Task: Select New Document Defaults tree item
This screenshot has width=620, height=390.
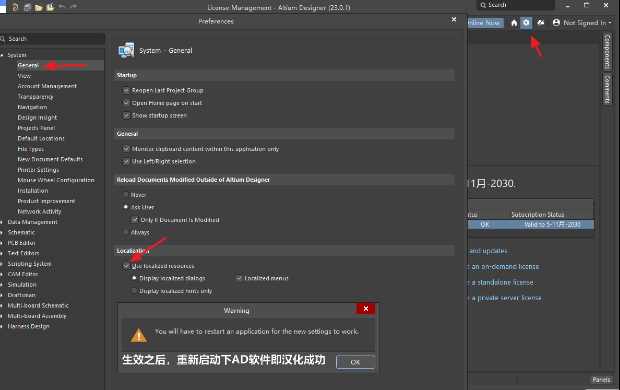Action: click(x=50, y=159)
